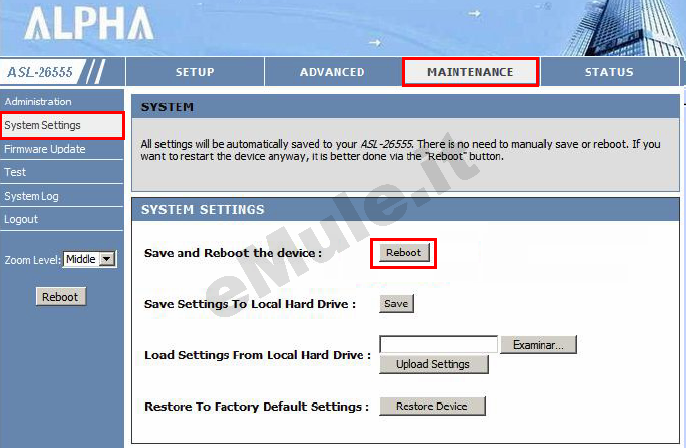The height and width of the screenshot is (448, 686).
Task: Open the Zoom Level dropdown
Action: (90, 259)
